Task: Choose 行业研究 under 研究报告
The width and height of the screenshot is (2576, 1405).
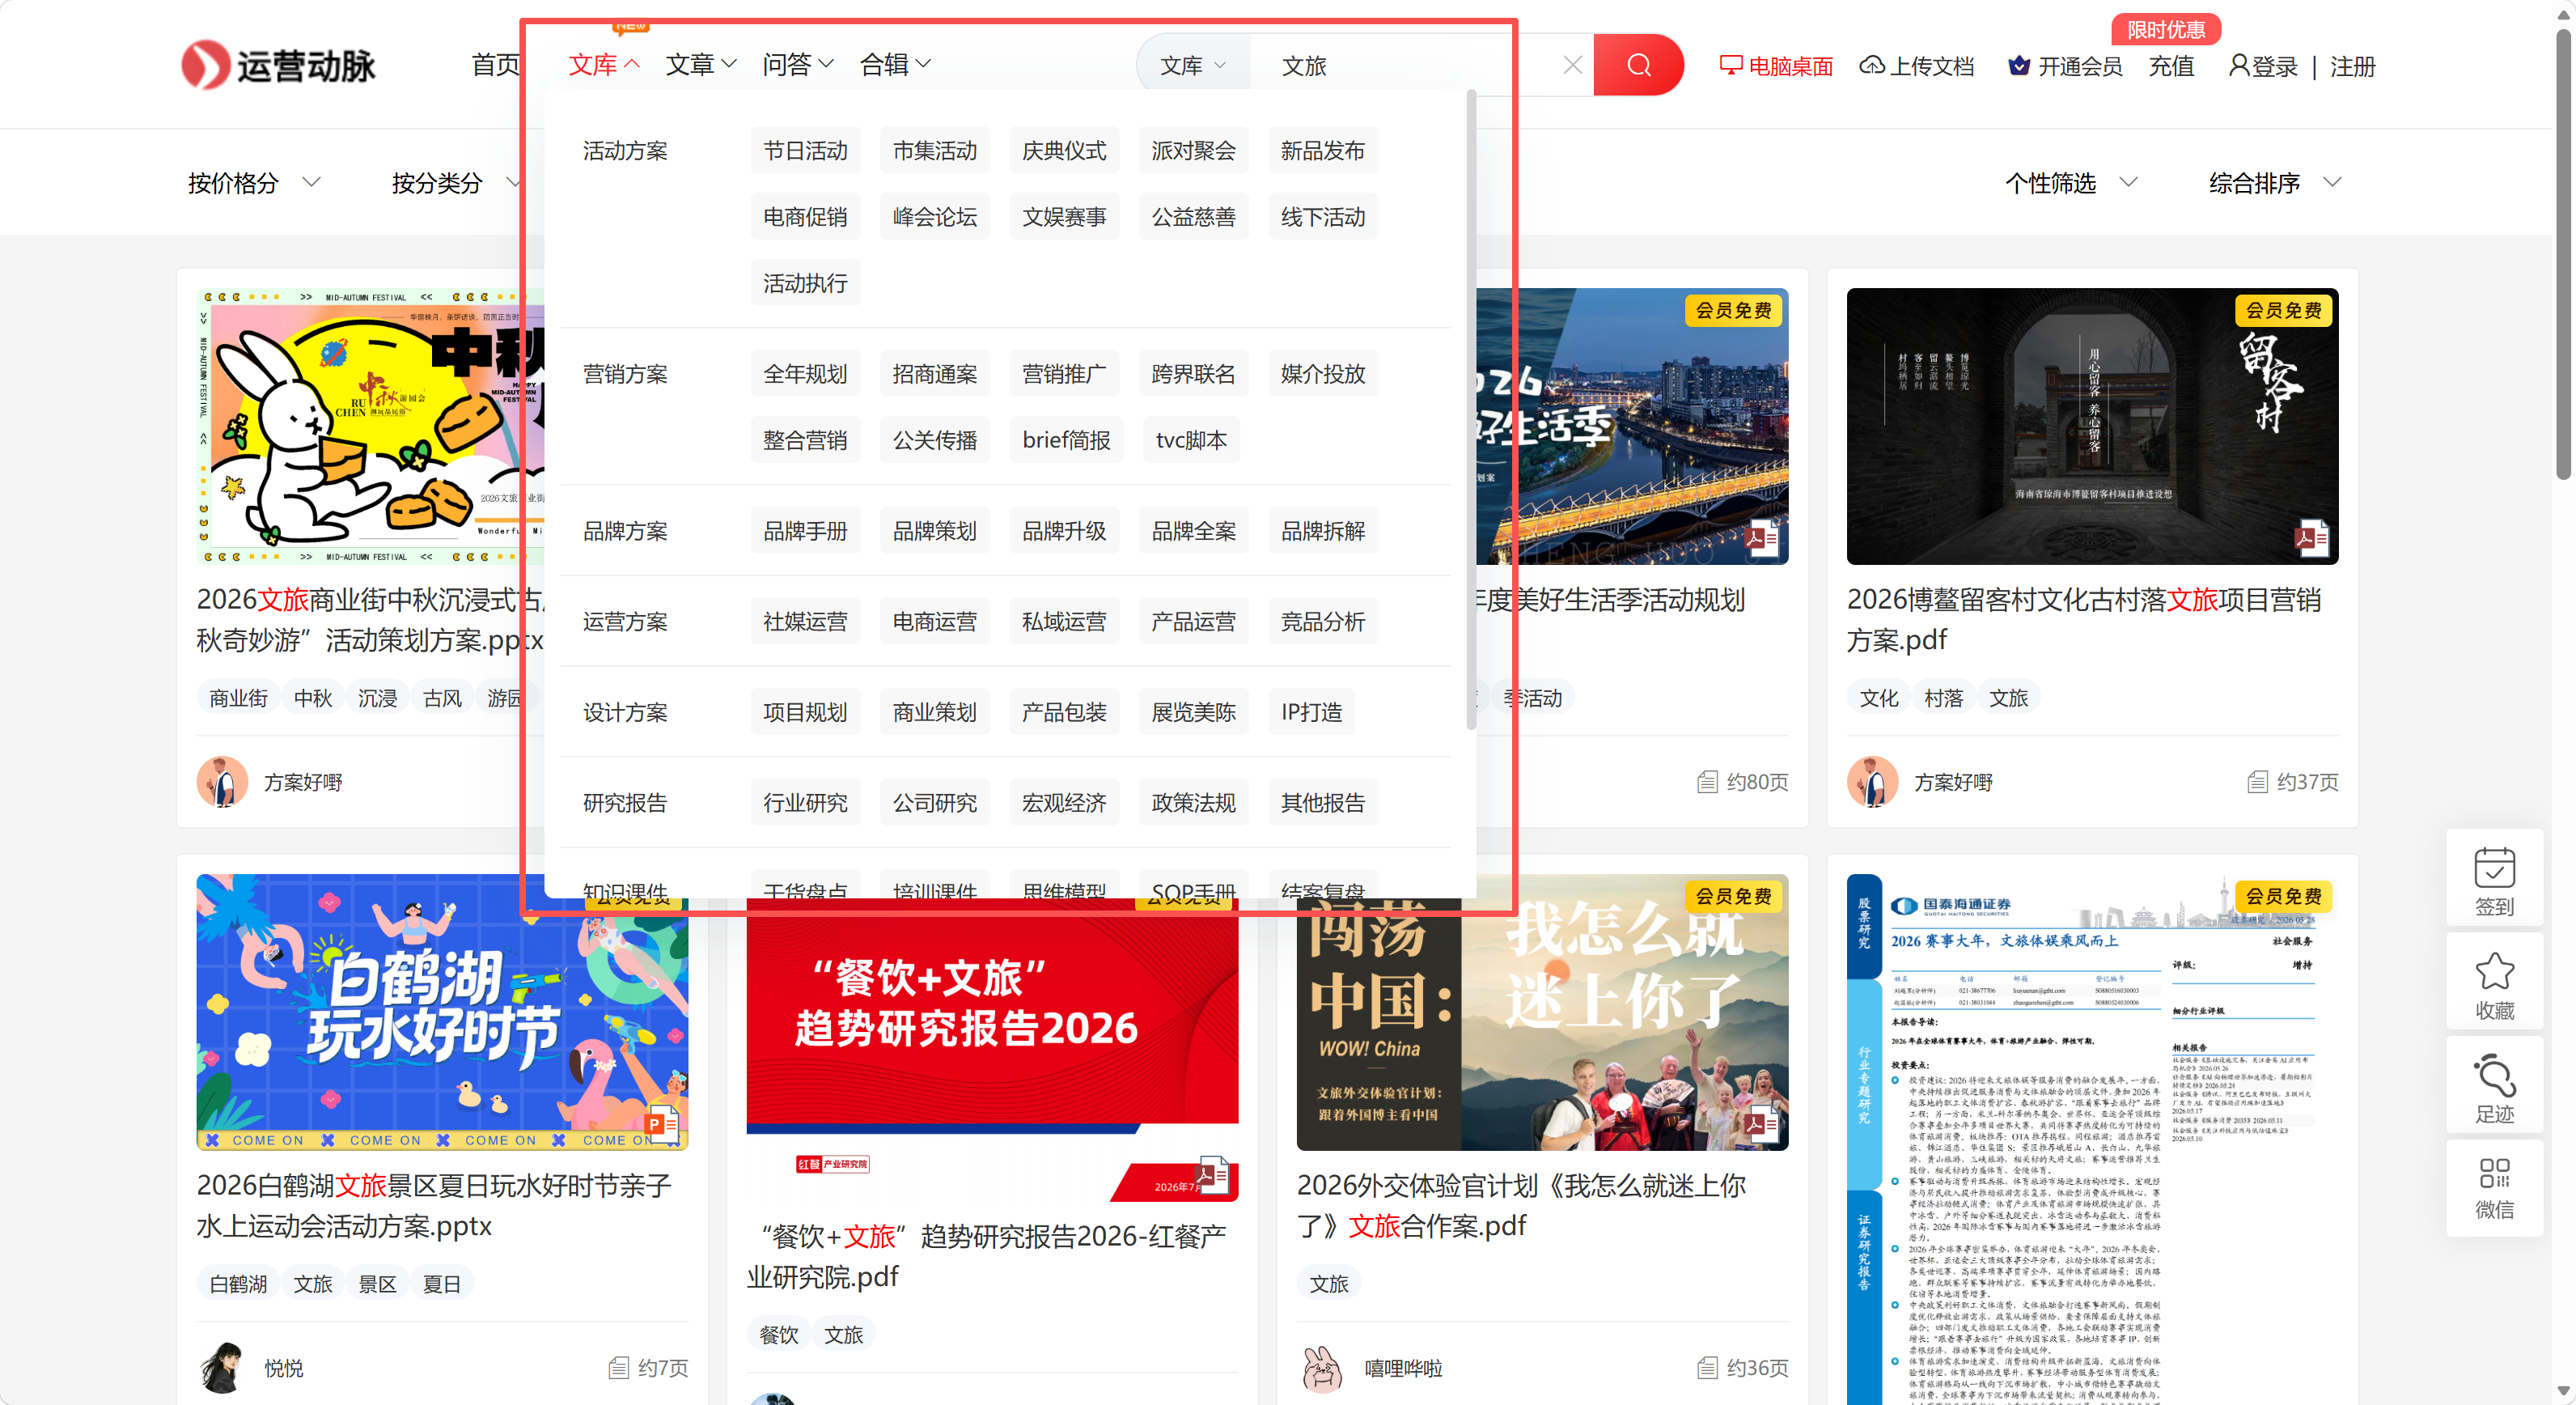Action: point(805,803)
